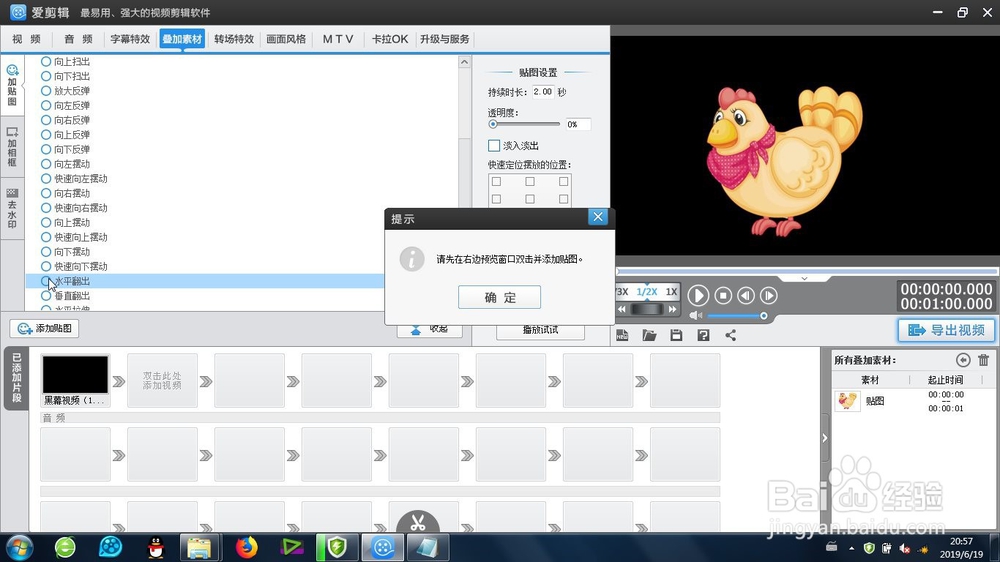Select the 向下扫出 effect
This screenshot has width=1000, height=562.
pyautogui.click(x=65, y=76)
